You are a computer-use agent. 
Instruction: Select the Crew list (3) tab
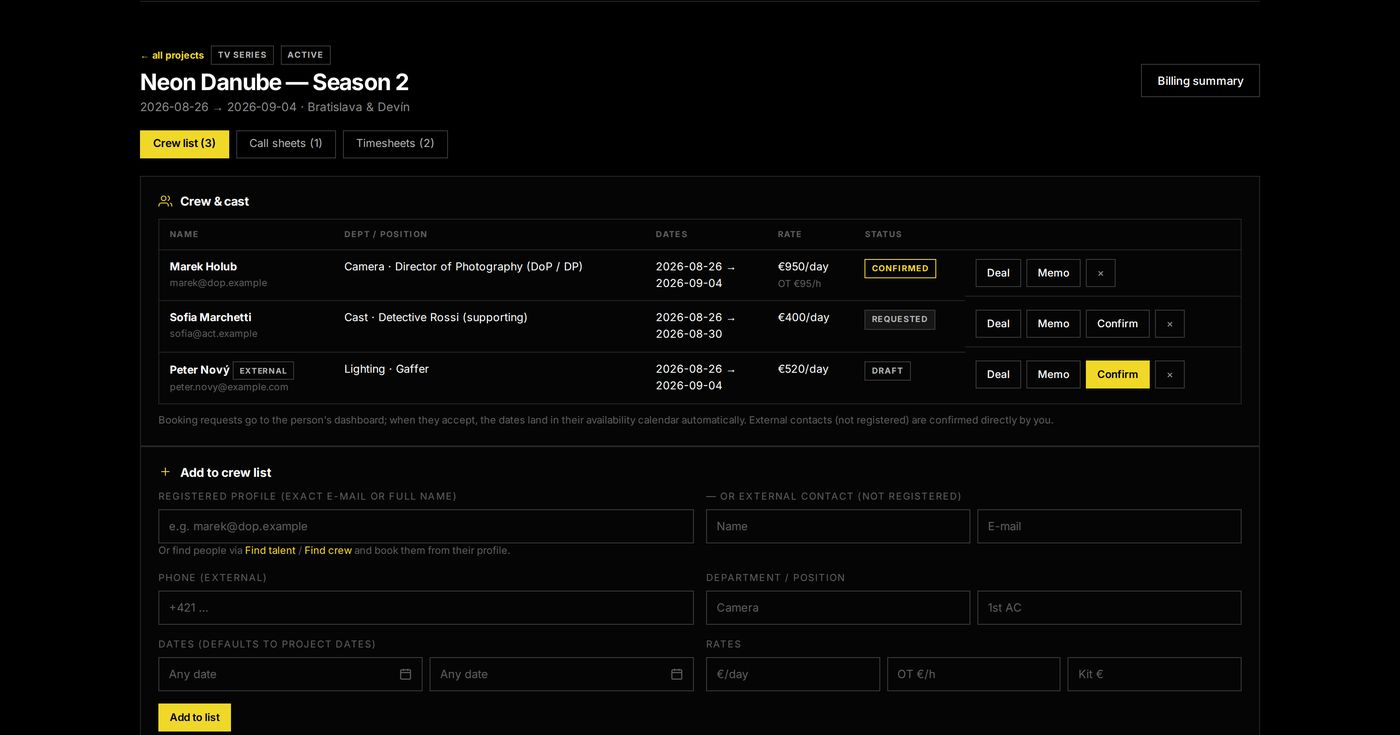tap(184, 144)
